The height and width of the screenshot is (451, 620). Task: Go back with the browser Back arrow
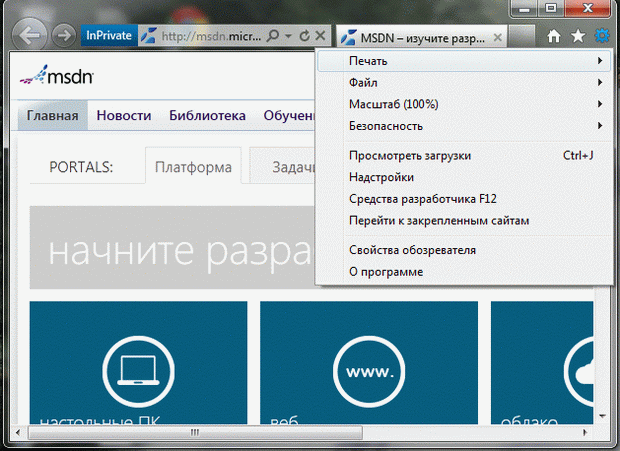30,35
